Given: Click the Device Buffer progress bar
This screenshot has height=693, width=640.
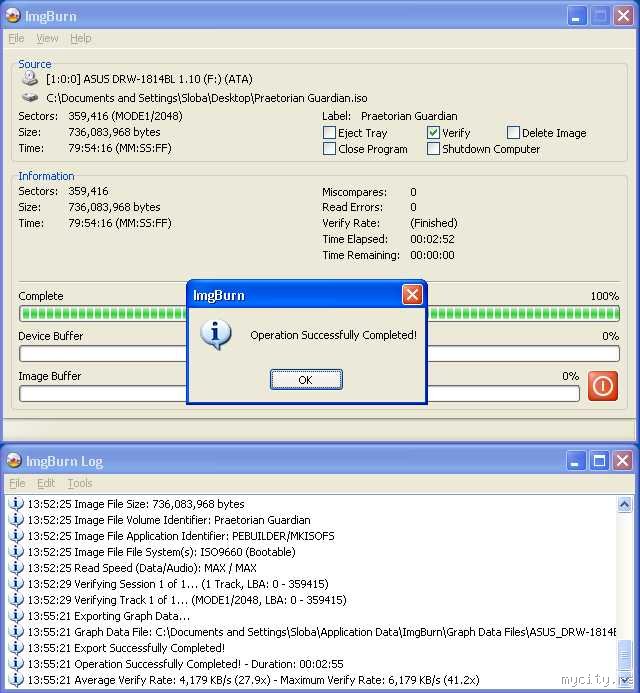Looking at the screenshot, I should [319, 354].
